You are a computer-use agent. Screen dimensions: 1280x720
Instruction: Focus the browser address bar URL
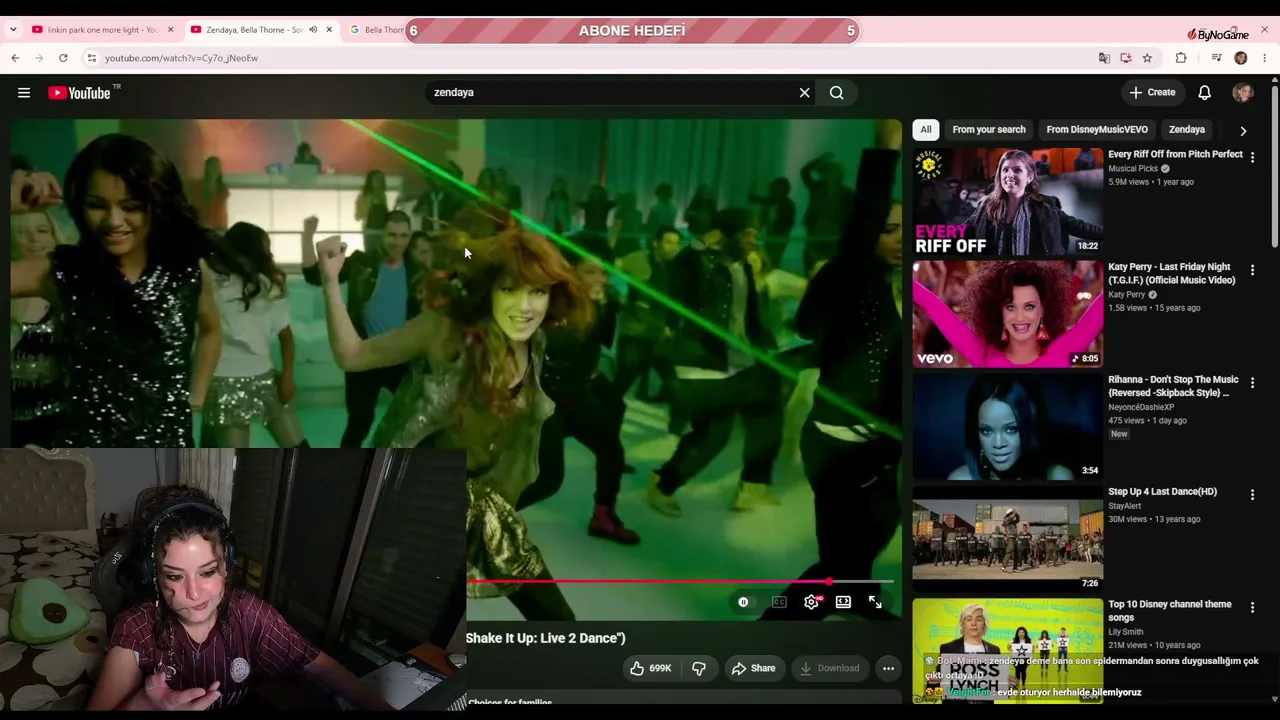click(181, 58)
